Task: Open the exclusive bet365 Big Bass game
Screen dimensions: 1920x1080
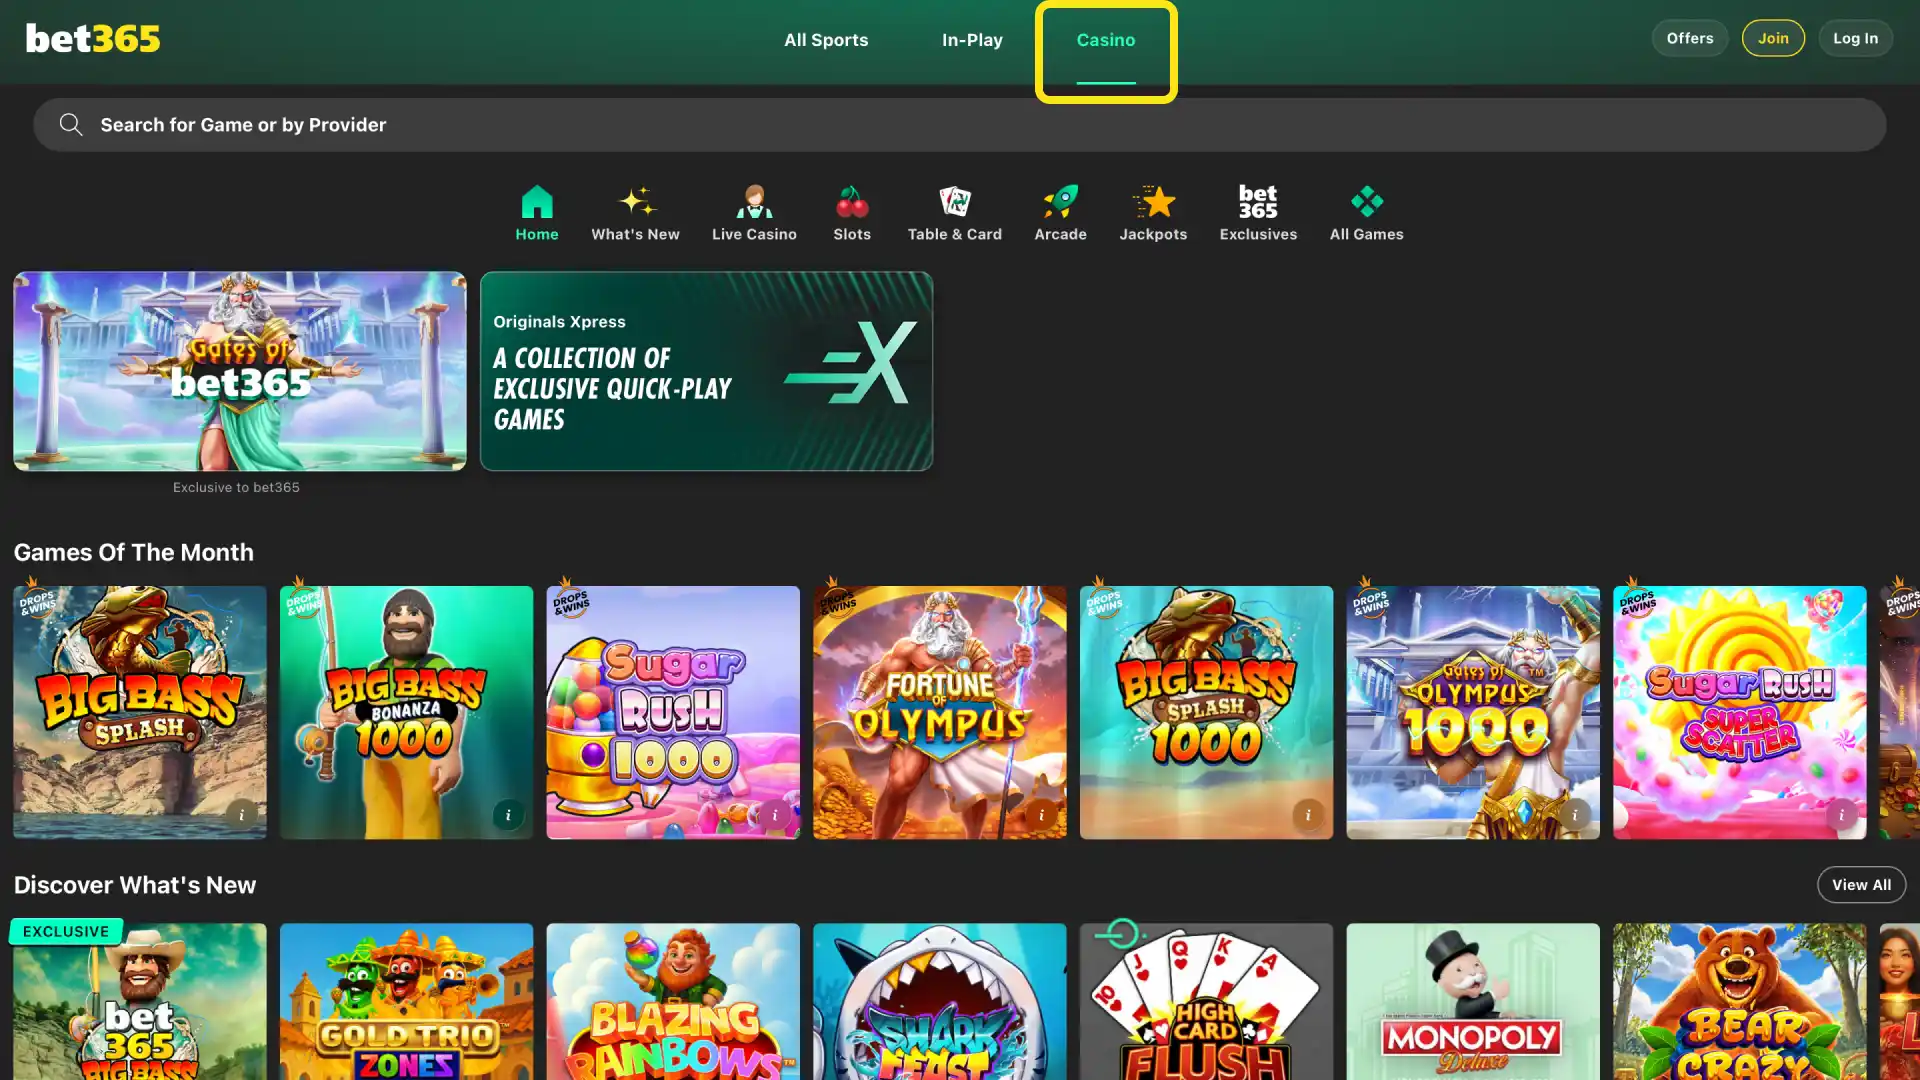Action: (140, 1001)
